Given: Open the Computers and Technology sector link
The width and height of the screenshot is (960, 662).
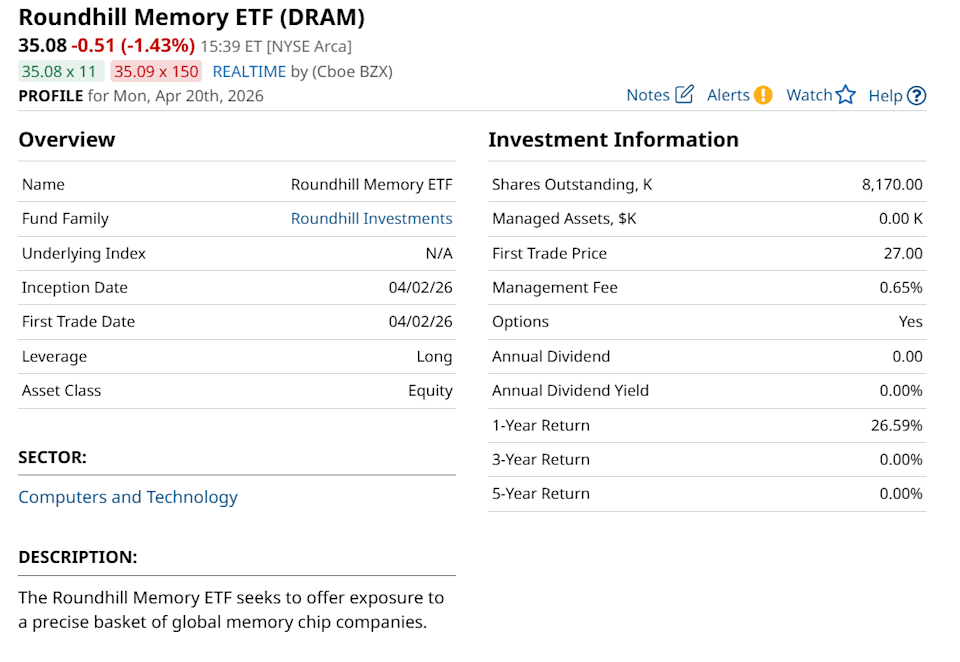Looking at the screenshot, I should (x=128, y=497).
